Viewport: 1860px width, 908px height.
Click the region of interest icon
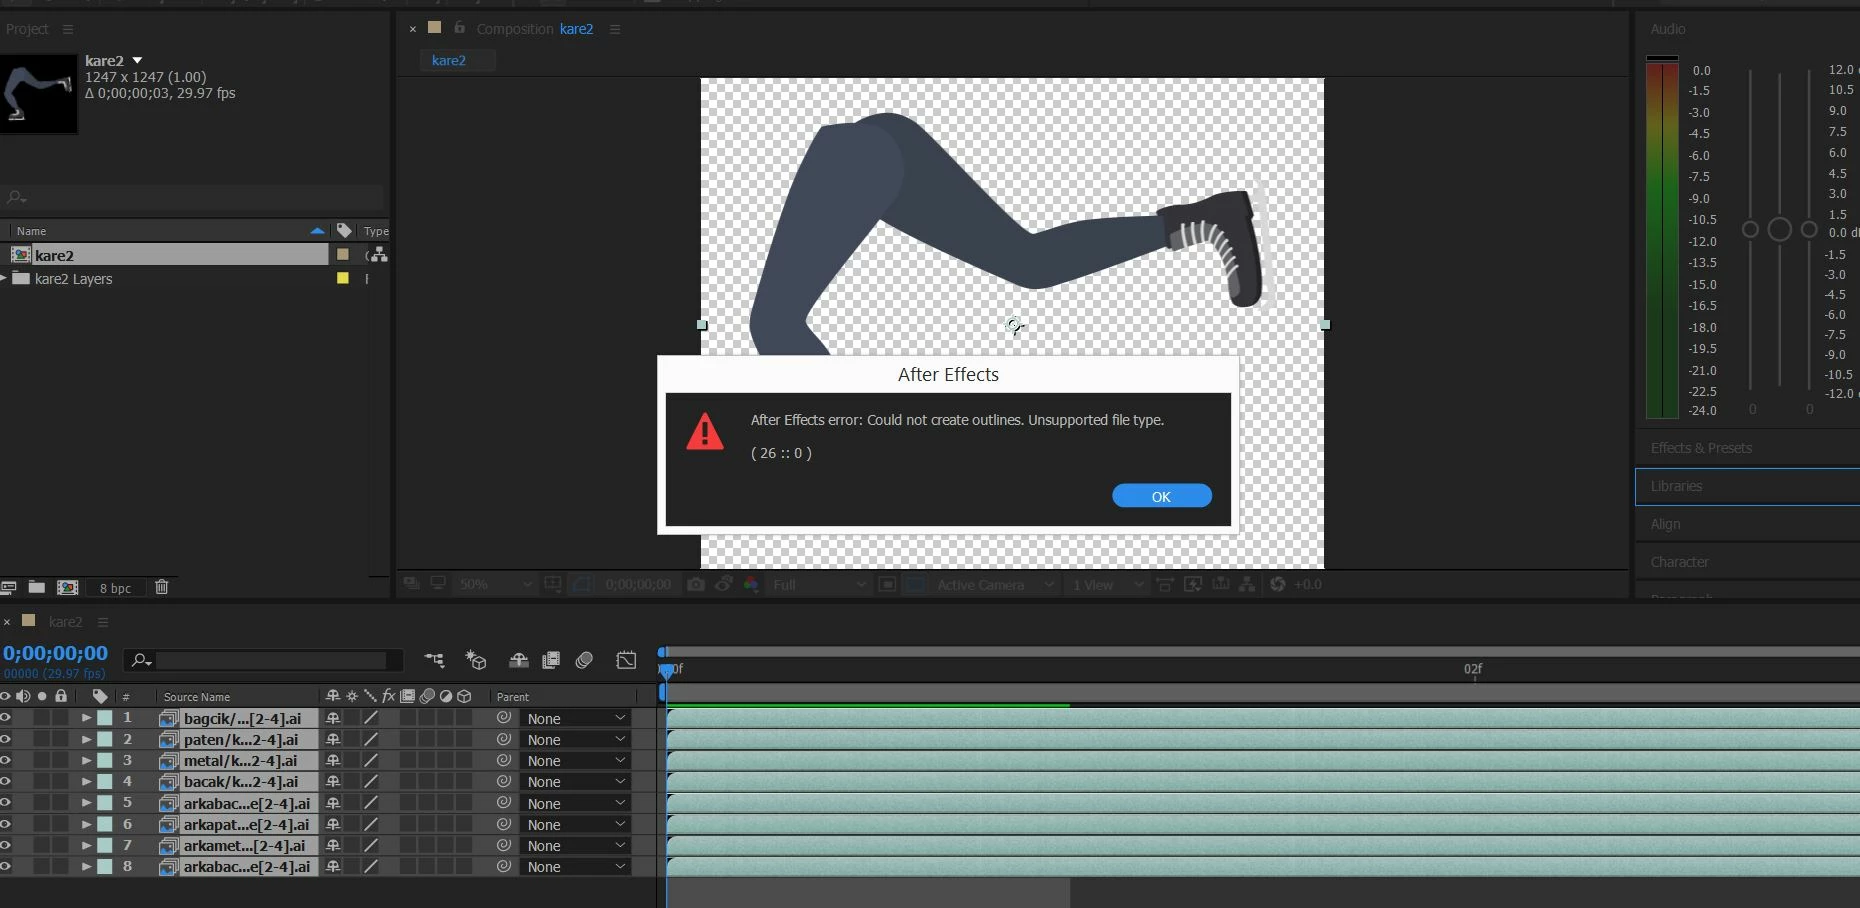pos(887,584)
